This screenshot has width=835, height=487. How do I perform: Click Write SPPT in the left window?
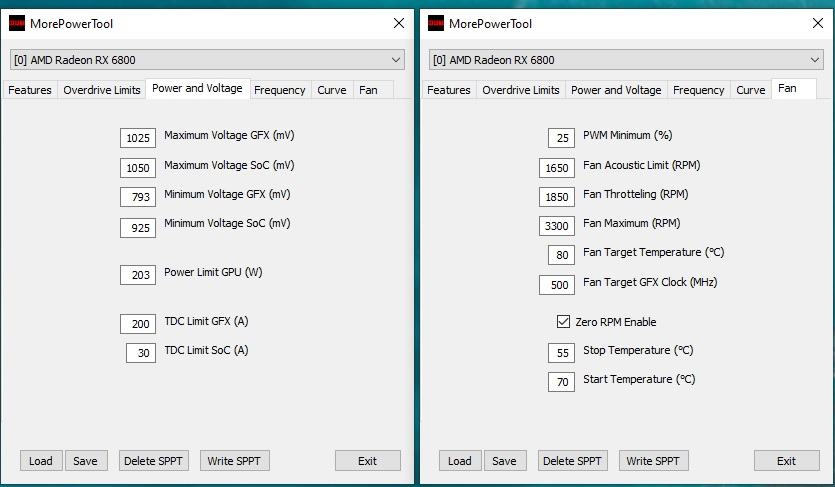pyautogui.click(x=234, y=461)
